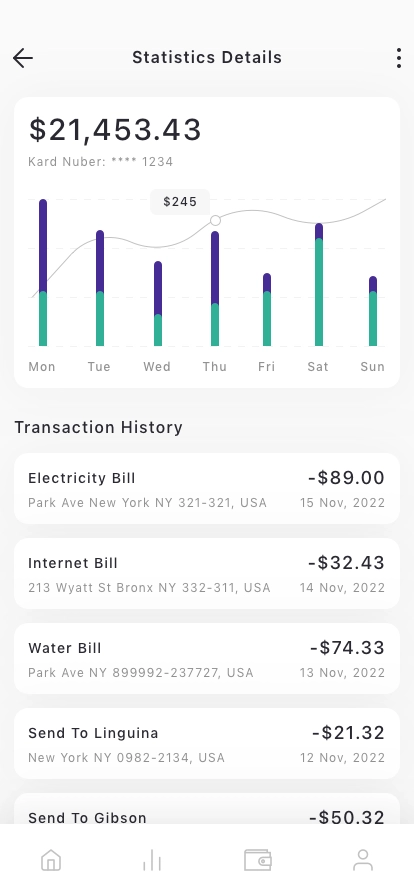
Task: Open the wallet icon in bottom bar
Action: click(x=258, y=860)
